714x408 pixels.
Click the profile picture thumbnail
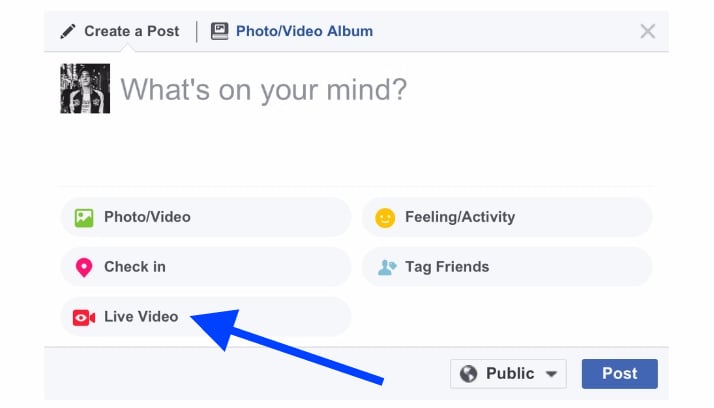tap(85, 89)
